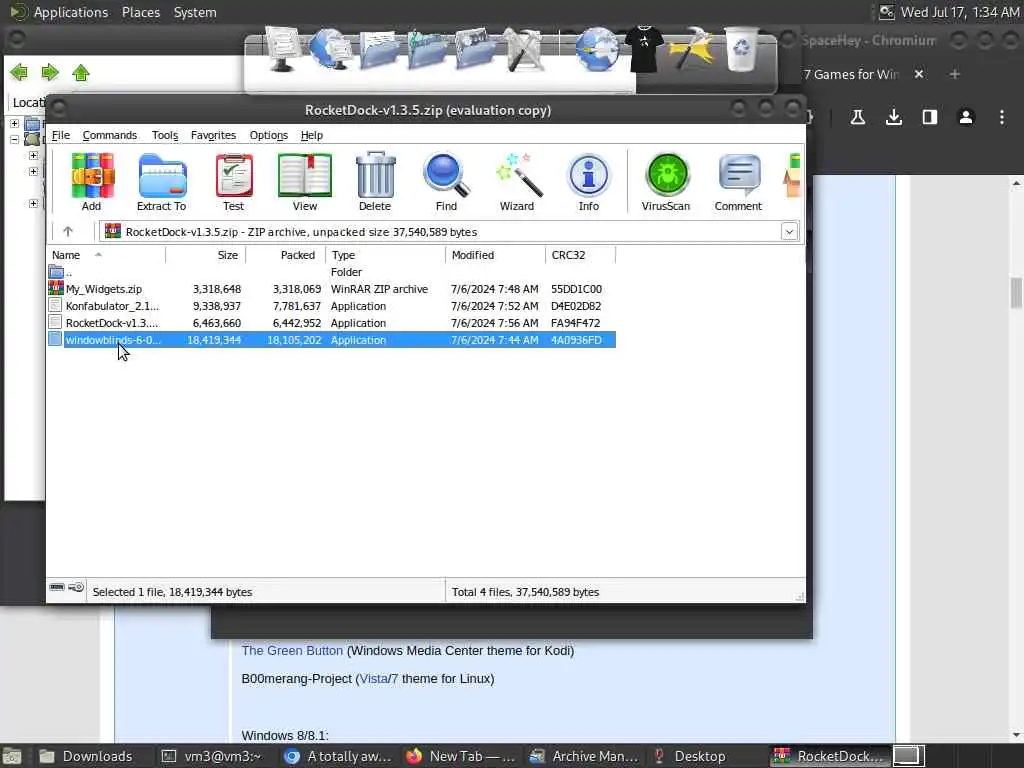Screen dimensions: 1024x768
Task: Sort the list by Packed column
Action: (x=285, y=255)
